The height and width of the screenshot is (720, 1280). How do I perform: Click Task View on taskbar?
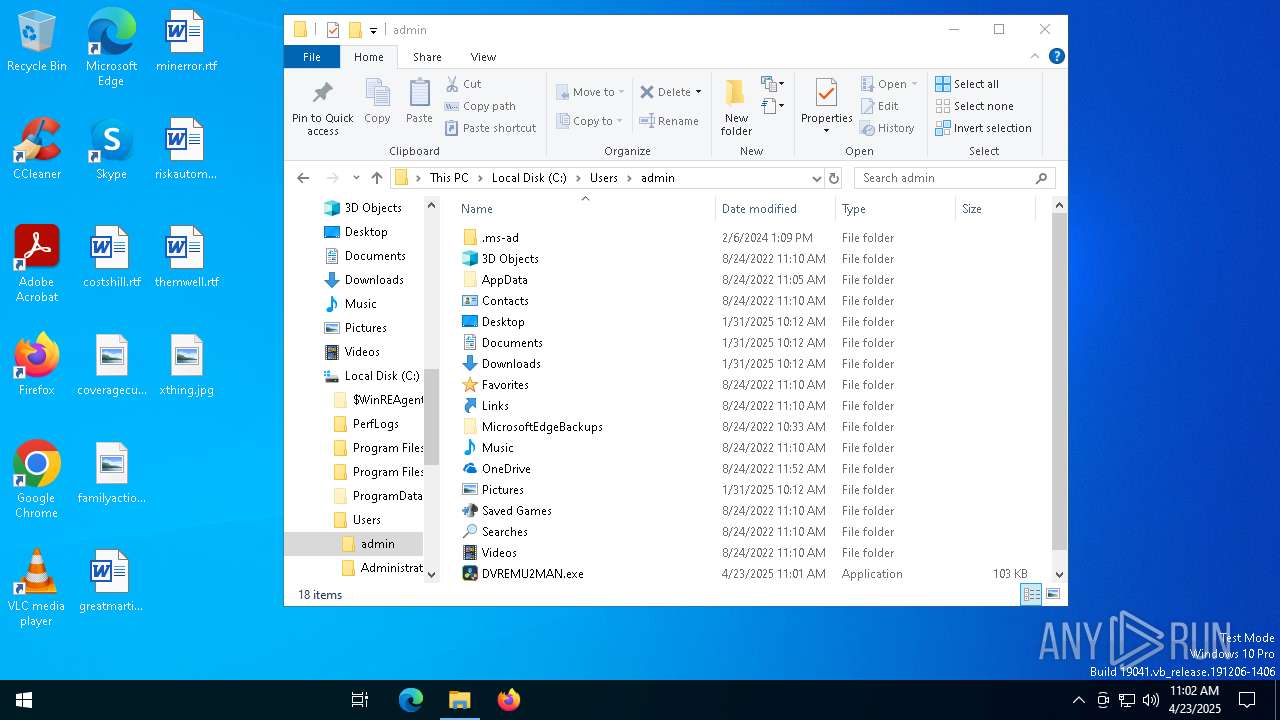(x=360, y=700)
